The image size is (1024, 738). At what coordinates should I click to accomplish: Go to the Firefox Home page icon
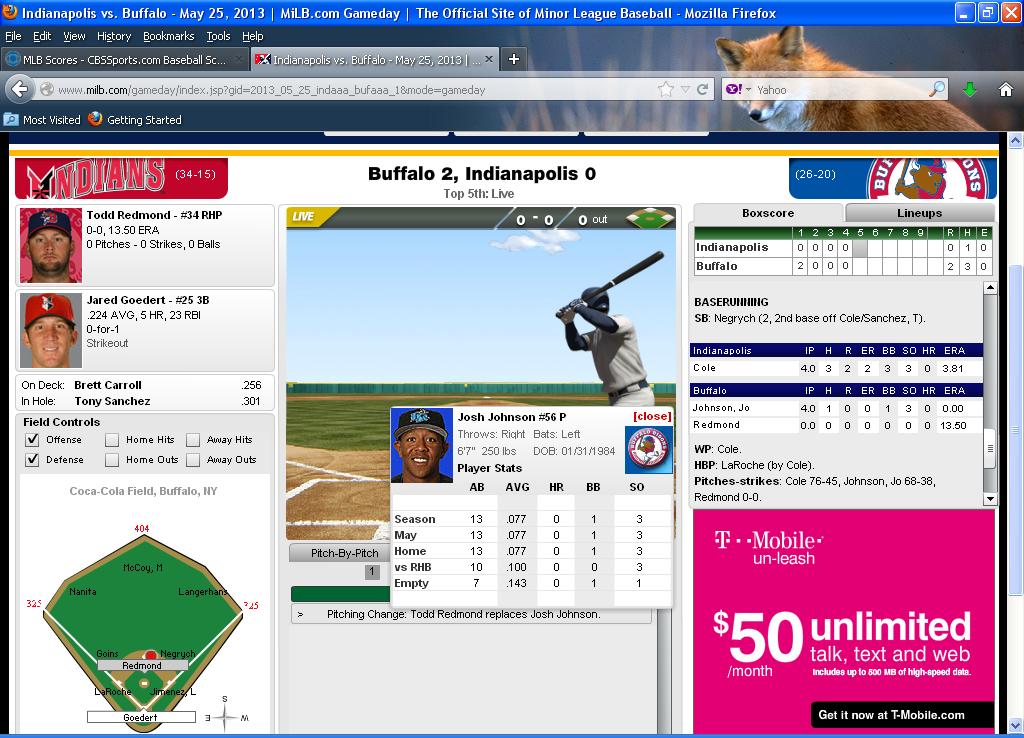tap(1006, 89)
